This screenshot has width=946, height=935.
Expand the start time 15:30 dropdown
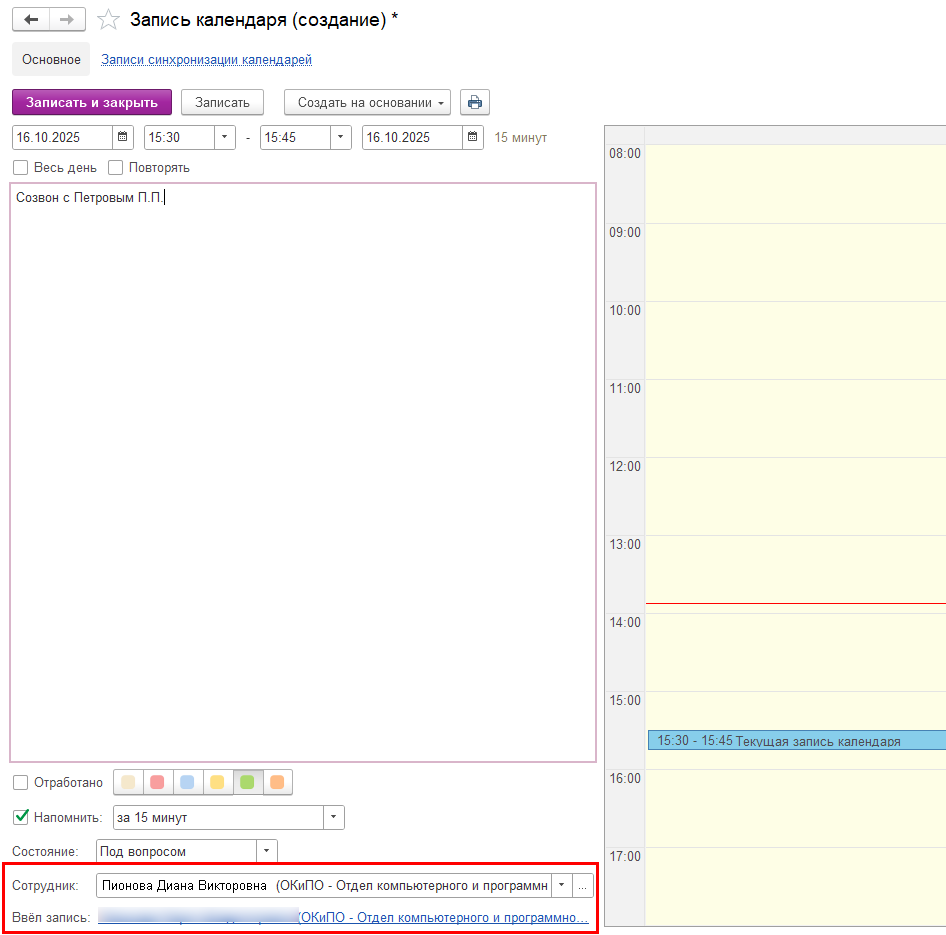(x=224, y=138)
